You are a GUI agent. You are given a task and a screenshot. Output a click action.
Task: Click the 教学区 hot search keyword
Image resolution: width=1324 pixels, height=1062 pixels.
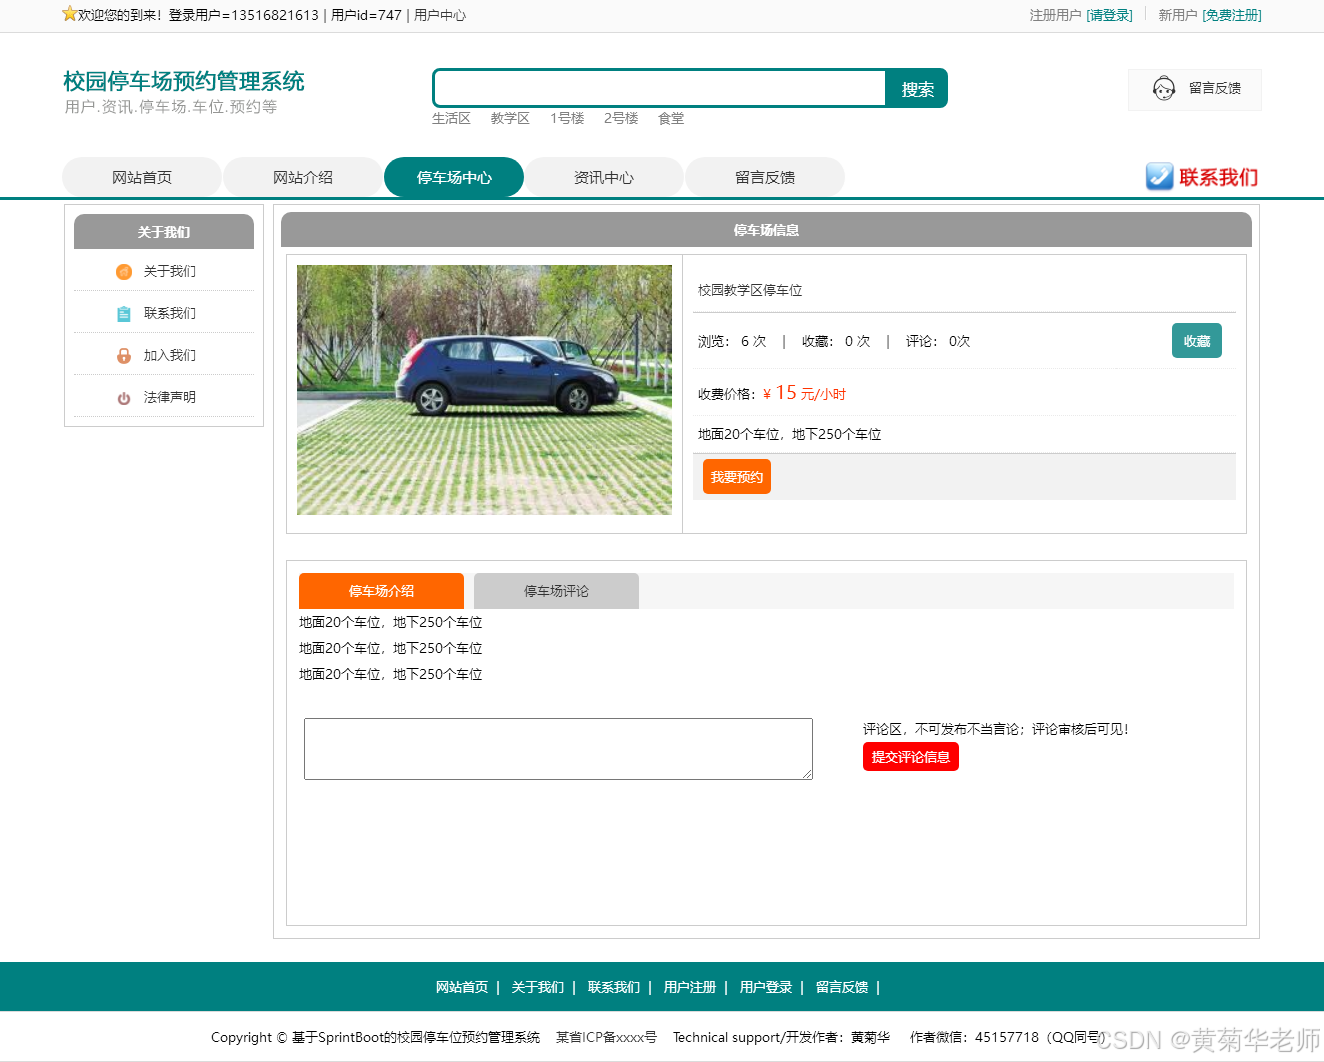point(510,118)
